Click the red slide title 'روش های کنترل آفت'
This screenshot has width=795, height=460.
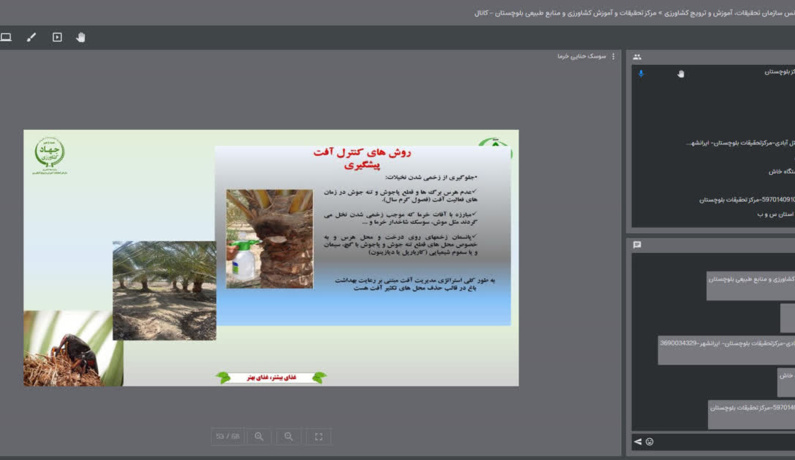pyautogui.click(x=362, y=152)
